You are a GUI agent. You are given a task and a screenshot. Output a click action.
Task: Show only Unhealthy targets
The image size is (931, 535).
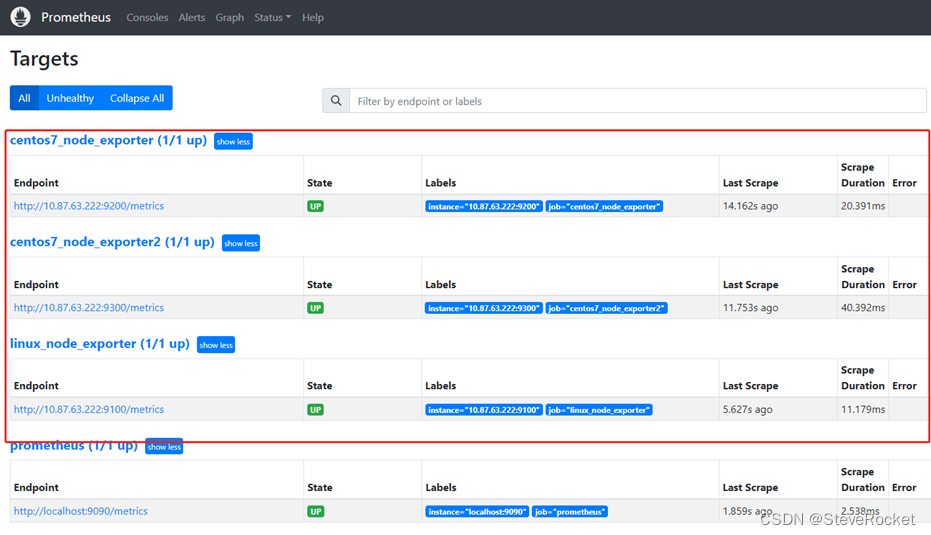pyautogui.click(x=70, y=98)
